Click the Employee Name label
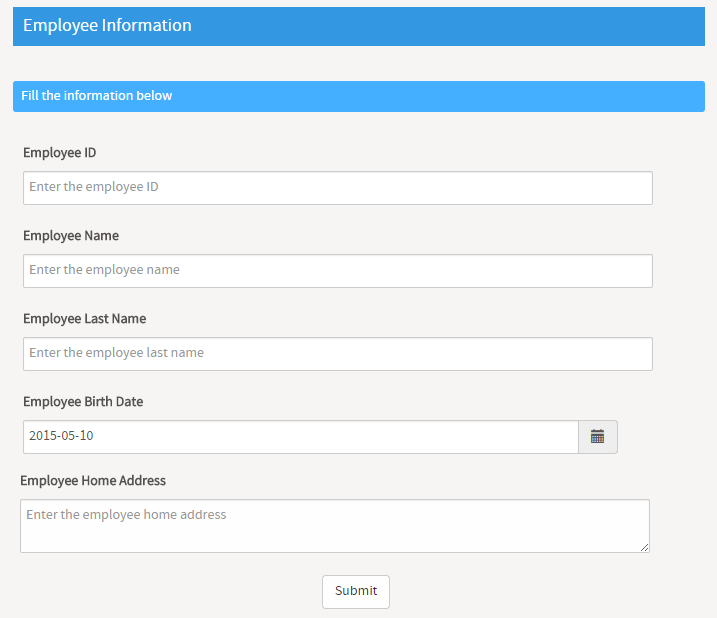The image size is (717, 618). (x=71, y=236)
